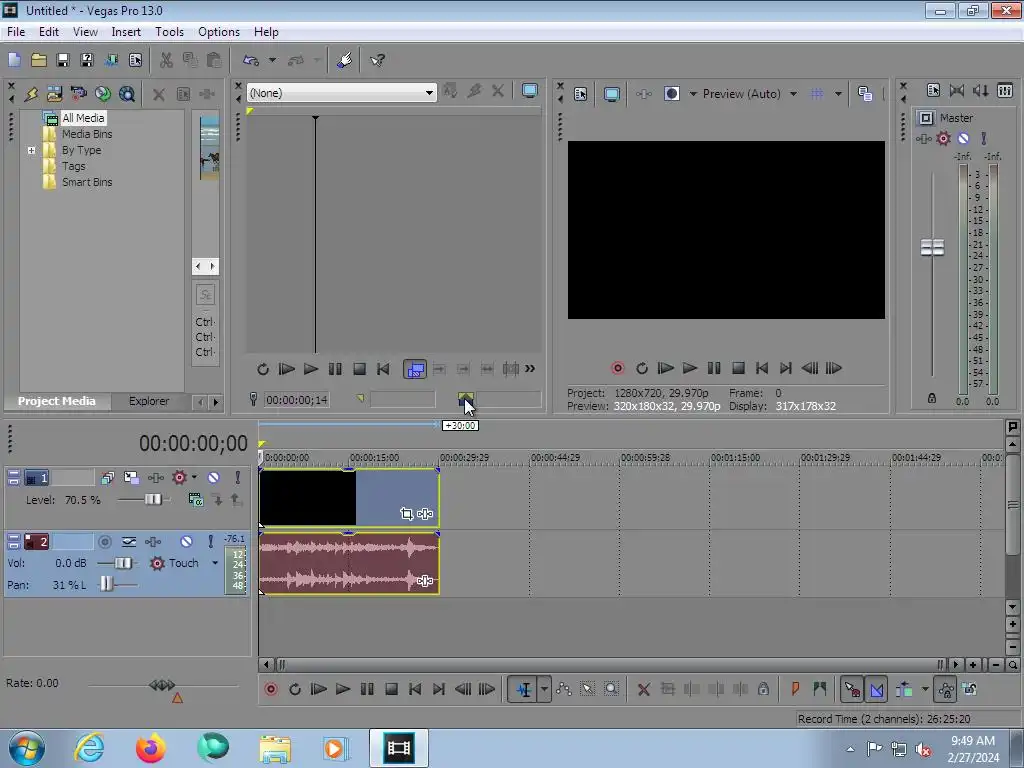1024x768 pixels.
Task: Solo video track 1
Action: point(238,477)
